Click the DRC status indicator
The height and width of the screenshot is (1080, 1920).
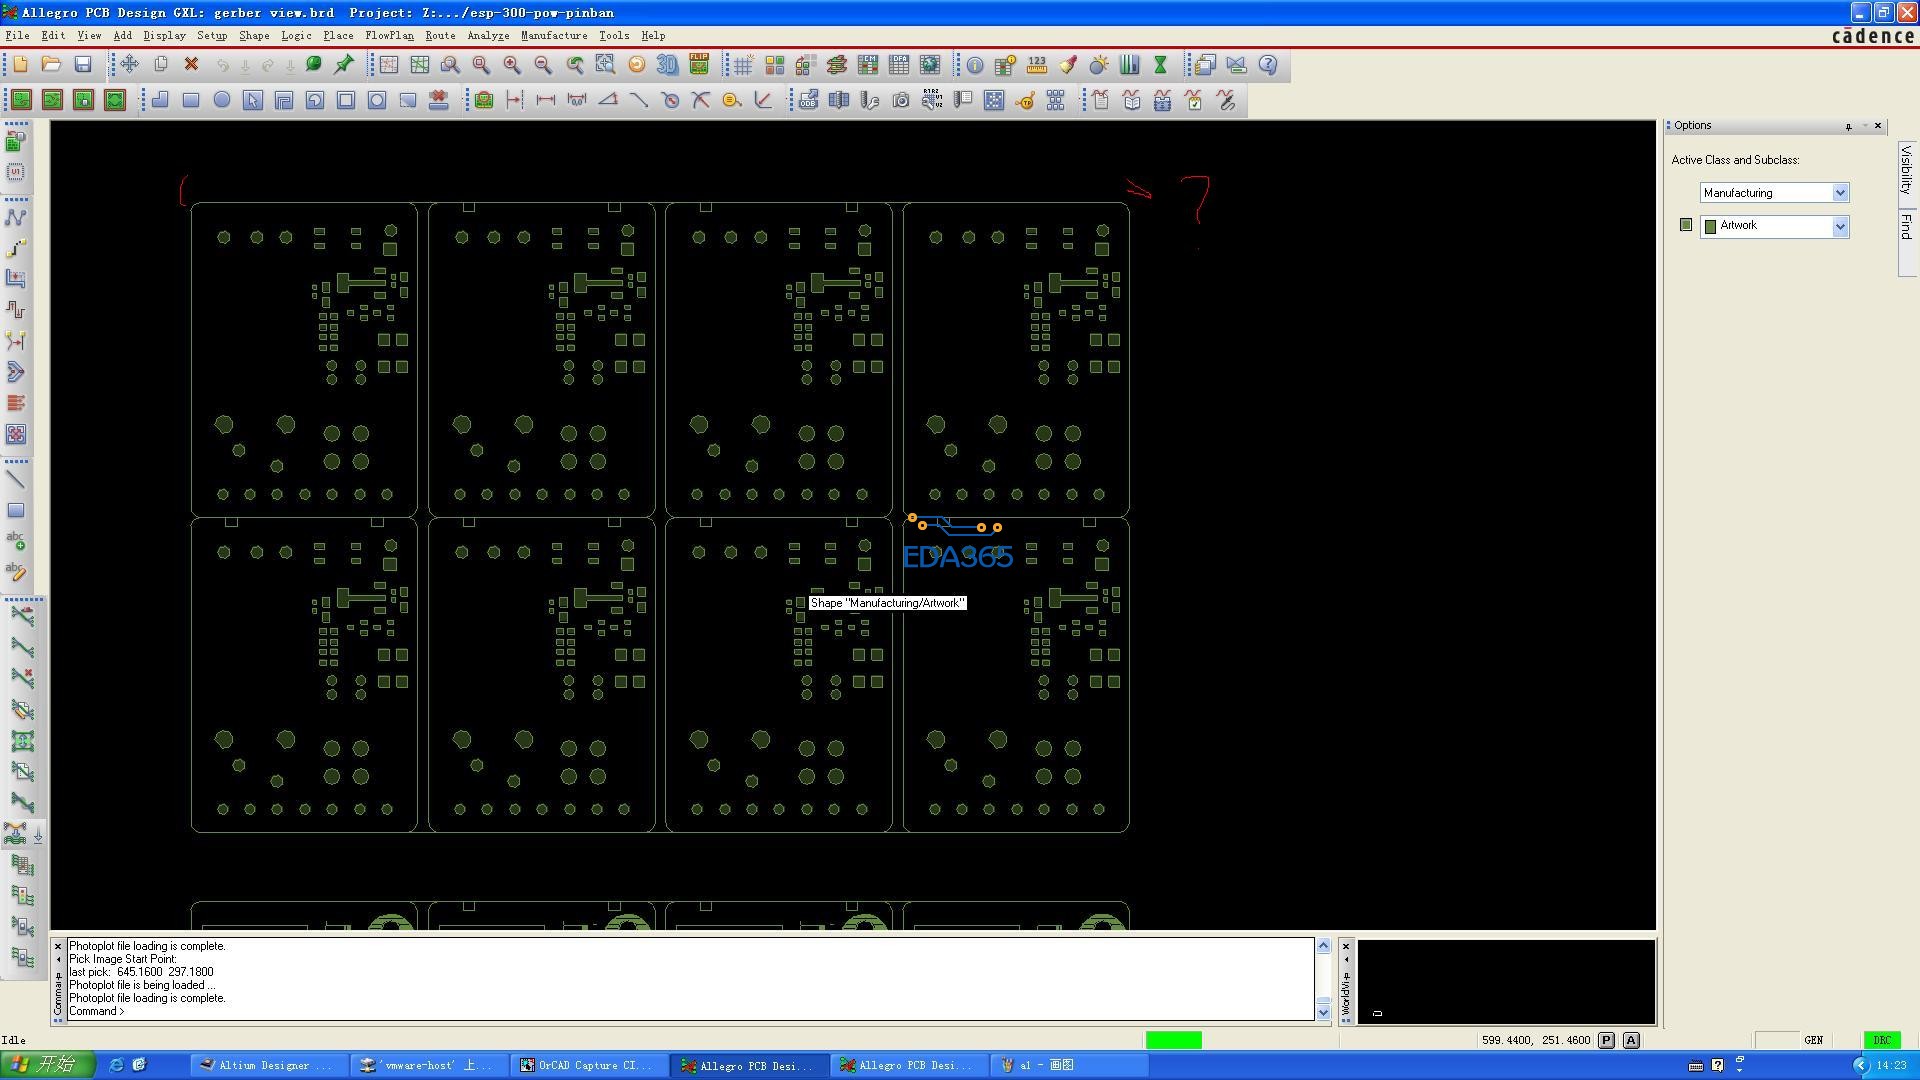pos(1882,1040)
